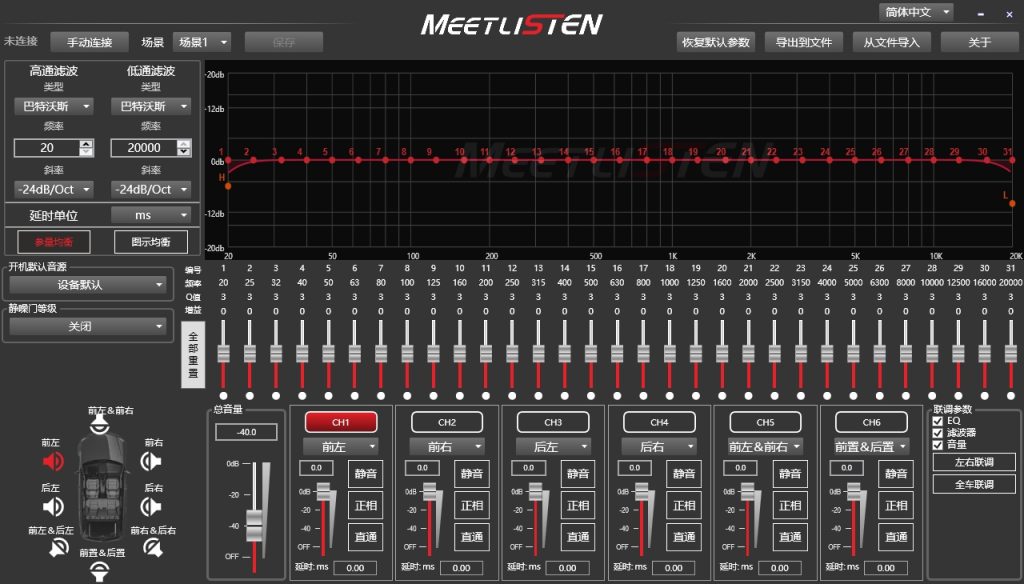1024x584 pixels.
Task: Open the 关于 about button
Action: 980,42
